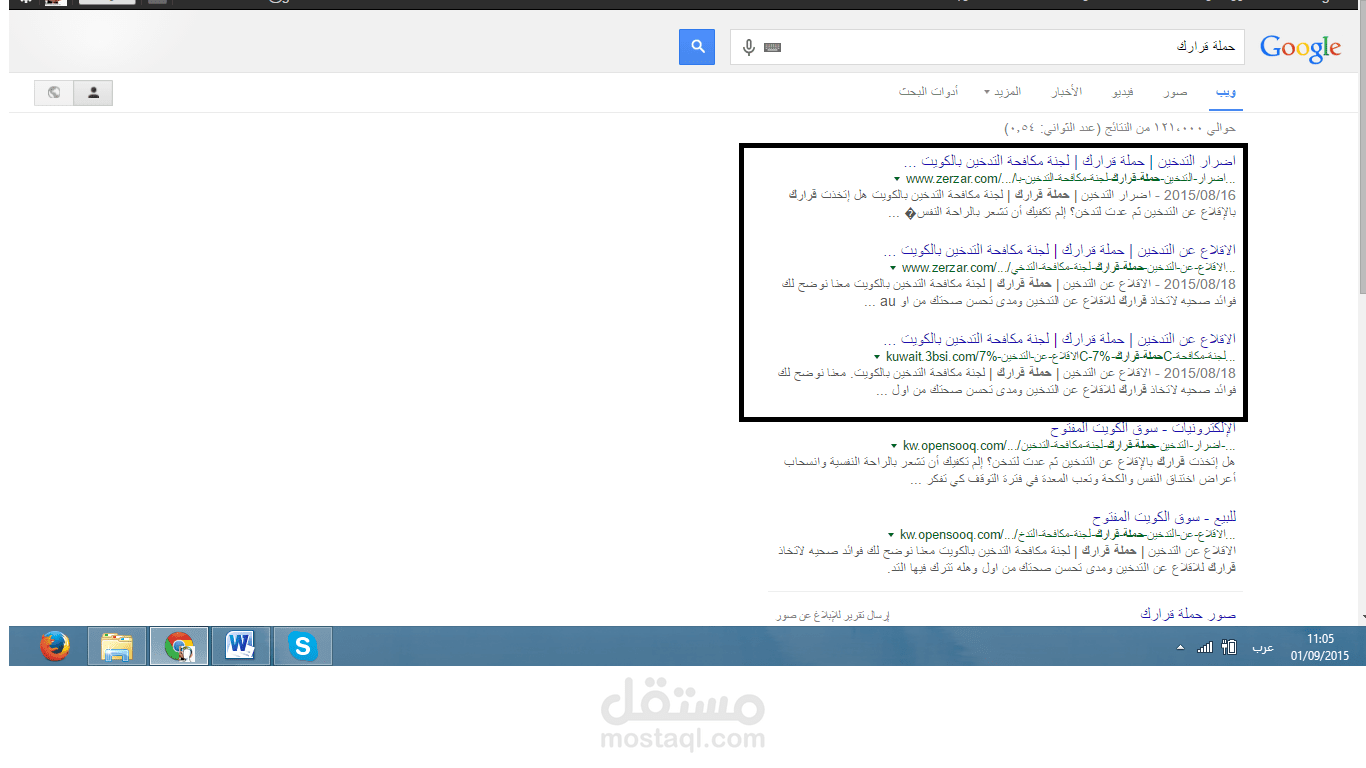Expand arrow beside kuwait.3bsi.com URL
The image size is (1366, 768).
coord(878,356)
